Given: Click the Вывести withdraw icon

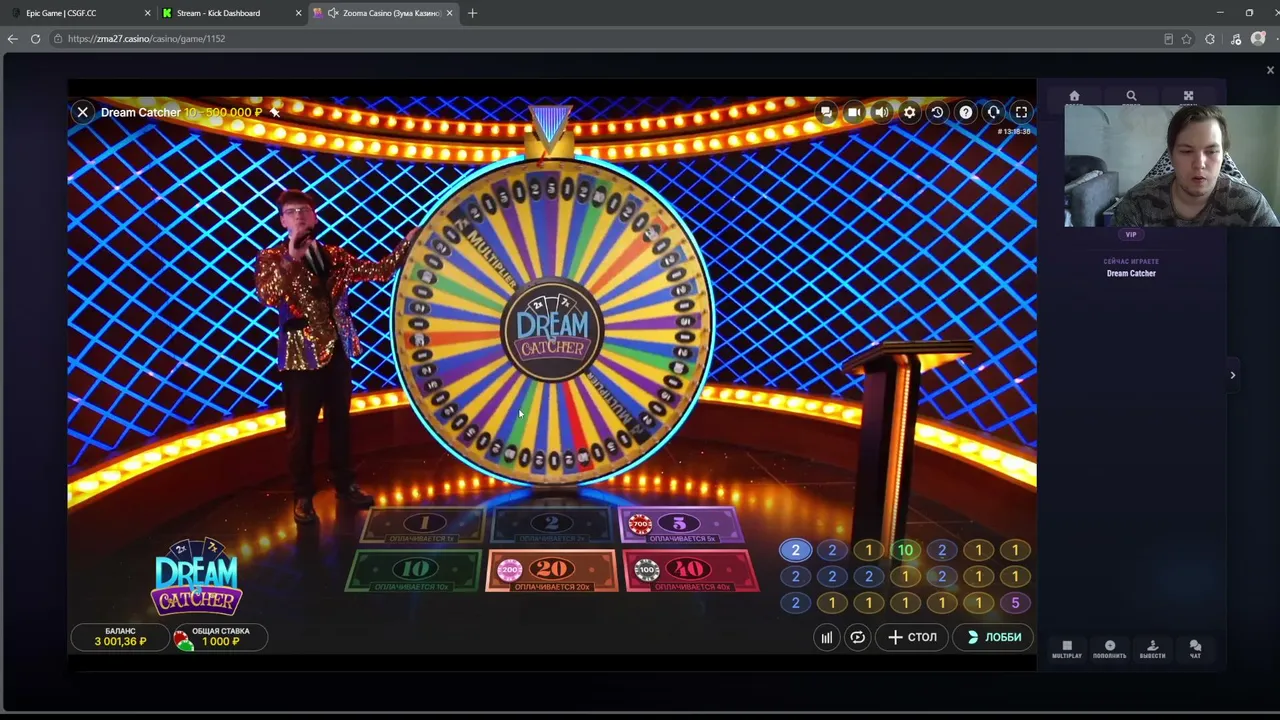Looking at the screenshot, I should [x=1152, y=649].
